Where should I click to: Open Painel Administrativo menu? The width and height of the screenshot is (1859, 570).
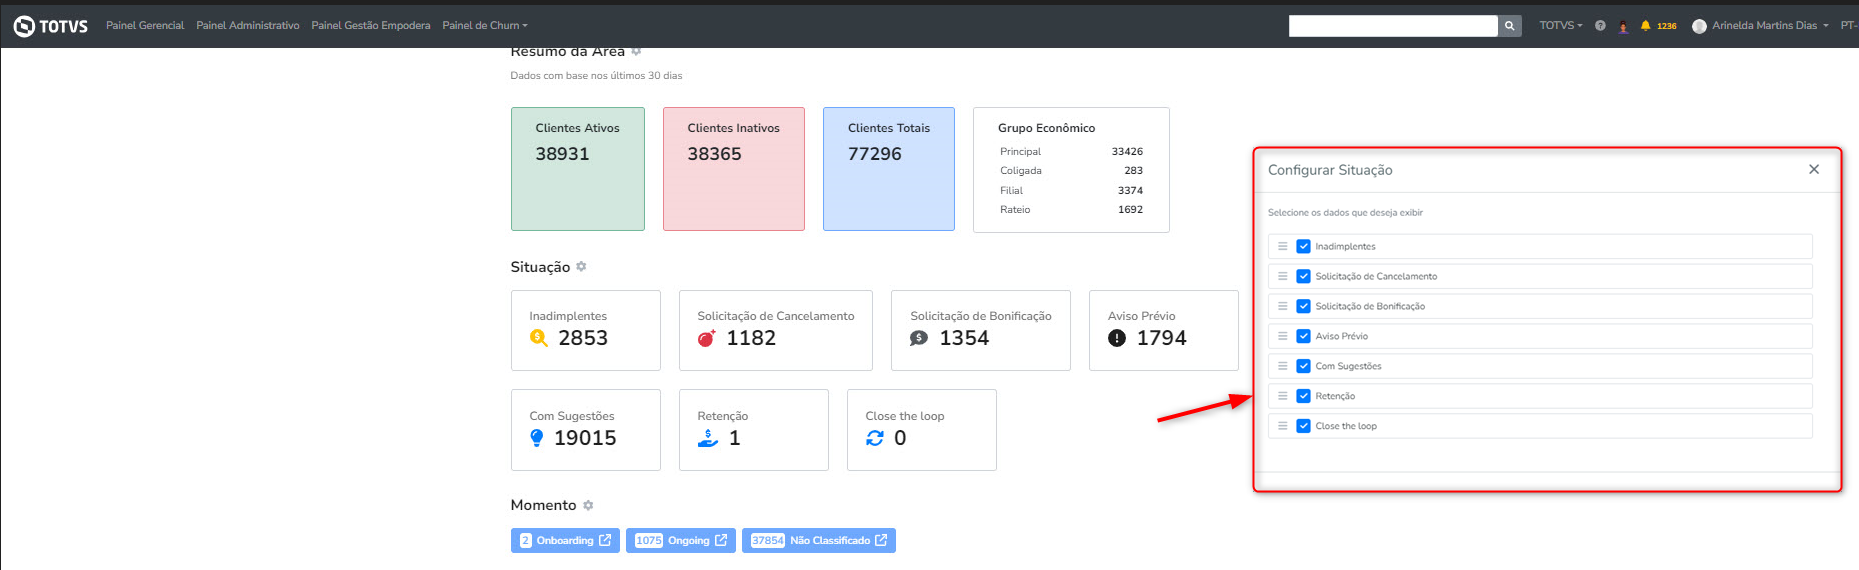click(x=248, y=26)
